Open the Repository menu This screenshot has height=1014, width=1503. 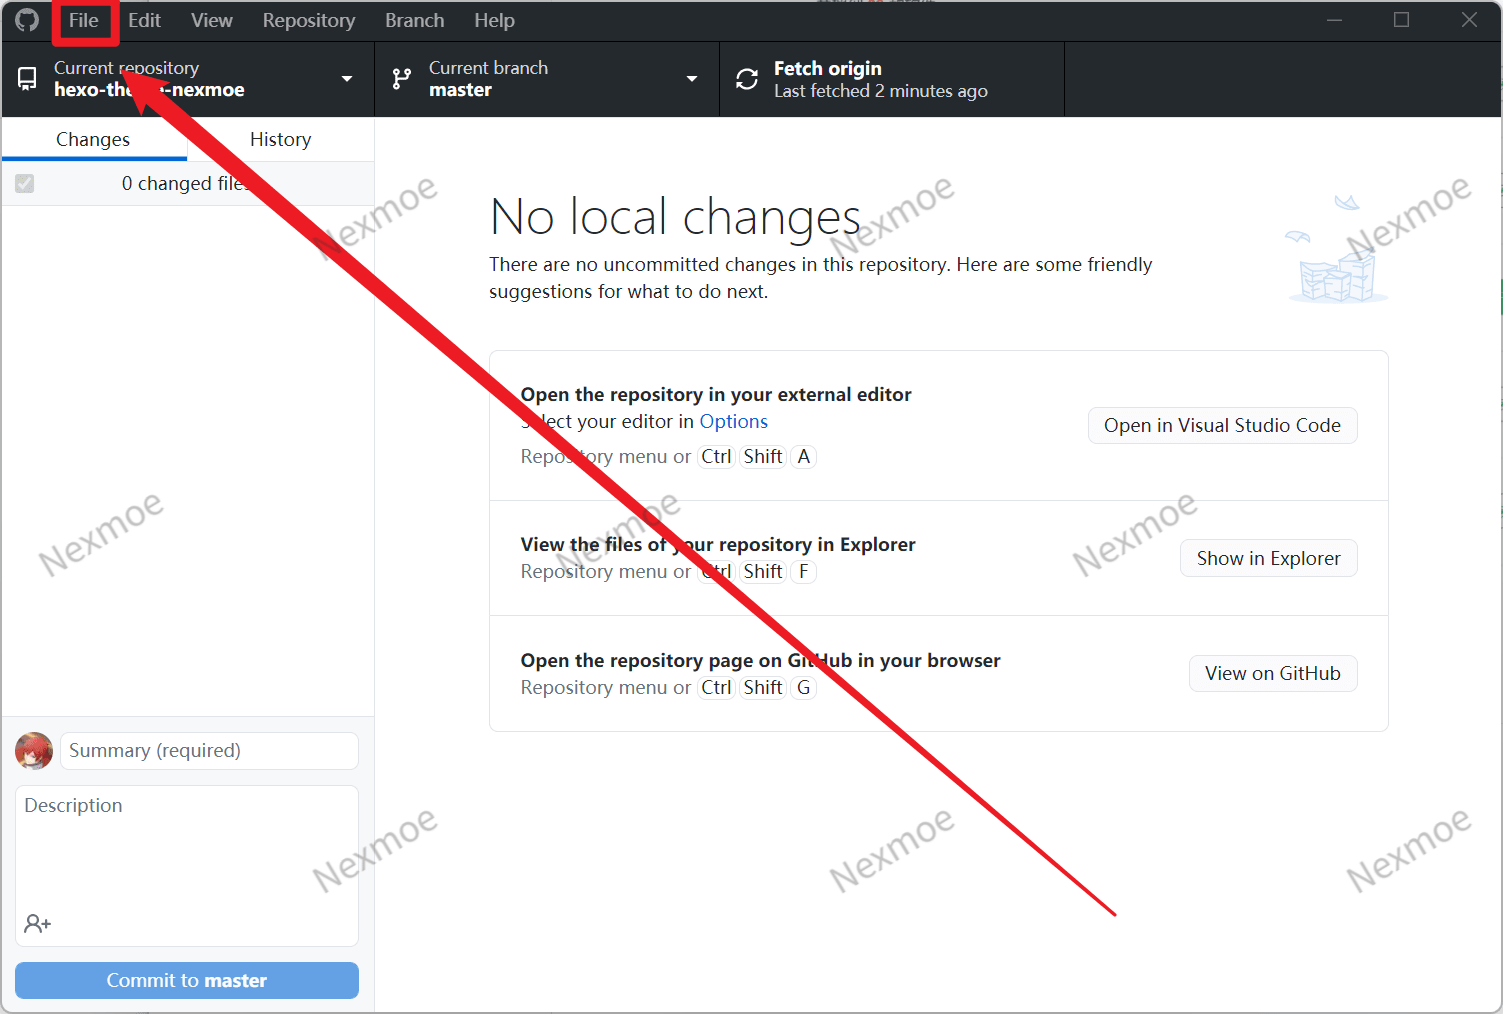[308, 21]
